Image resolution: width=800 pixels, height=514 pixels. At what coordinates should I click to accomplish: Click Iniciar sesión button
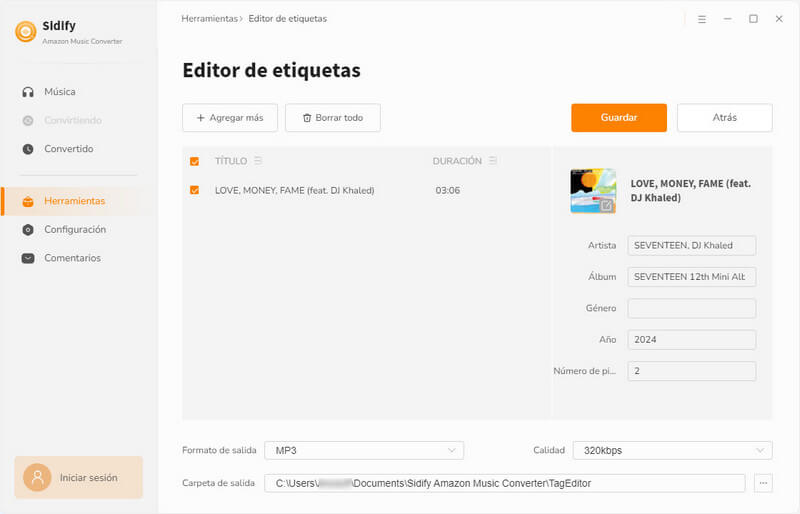79,478
